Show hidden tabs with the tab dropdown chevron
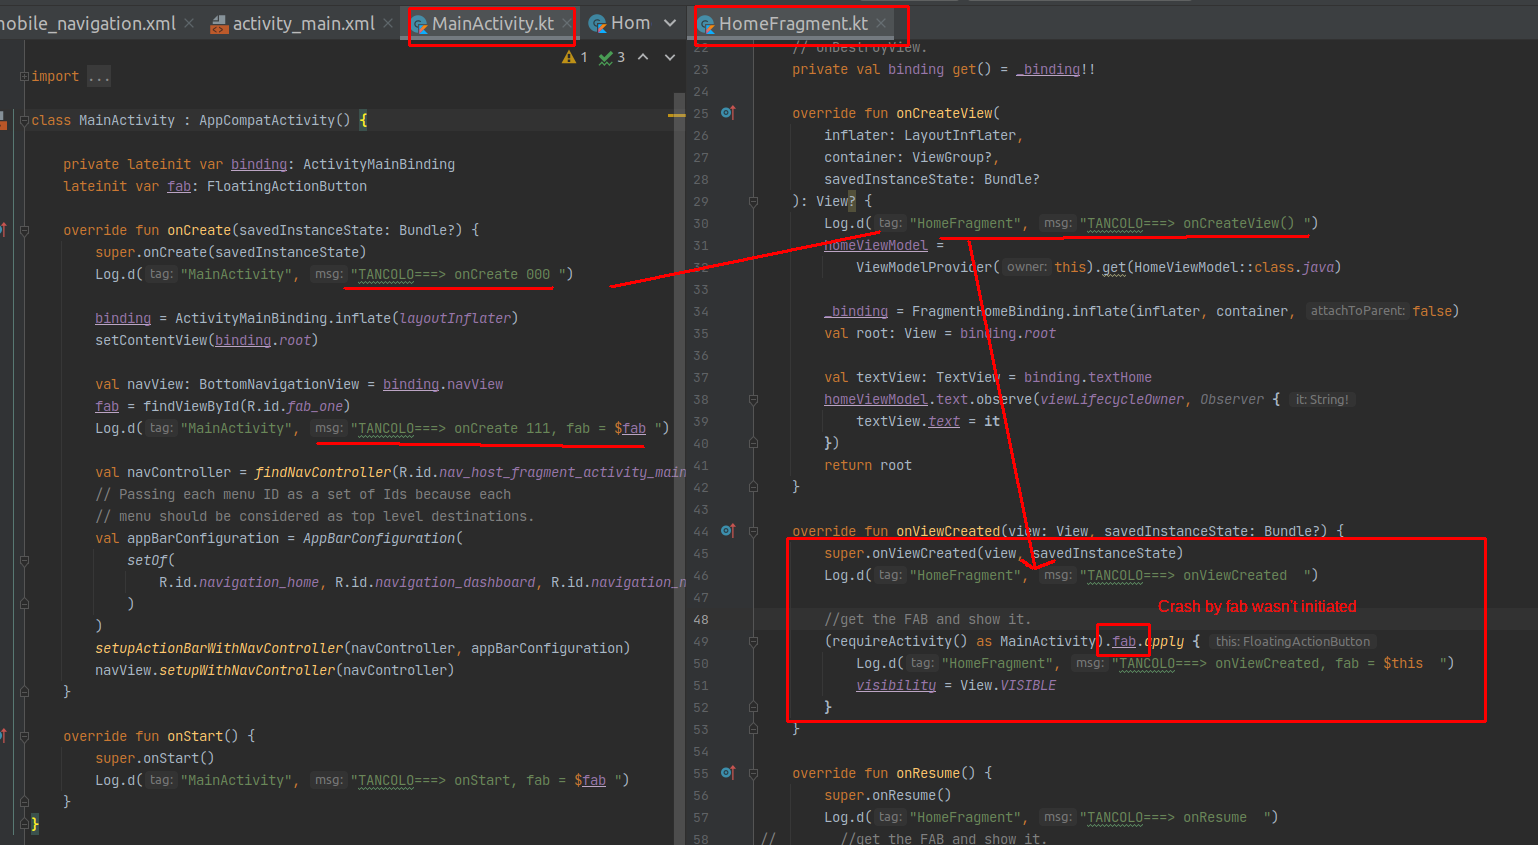 click(670, 23)
